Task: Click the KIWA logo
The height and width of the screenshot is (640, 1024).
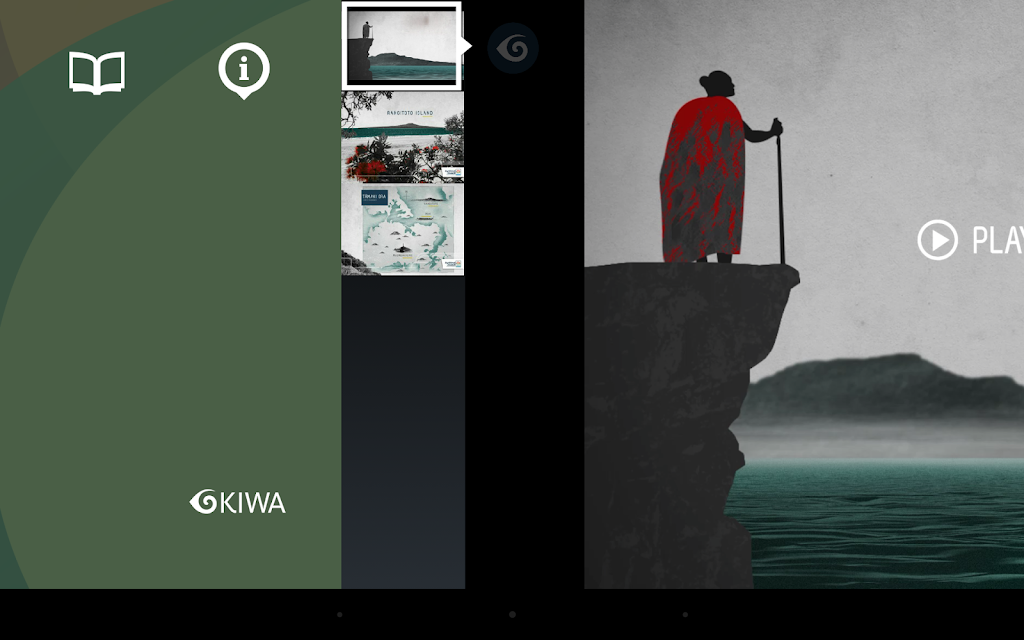Action: [x=238, y=502]
